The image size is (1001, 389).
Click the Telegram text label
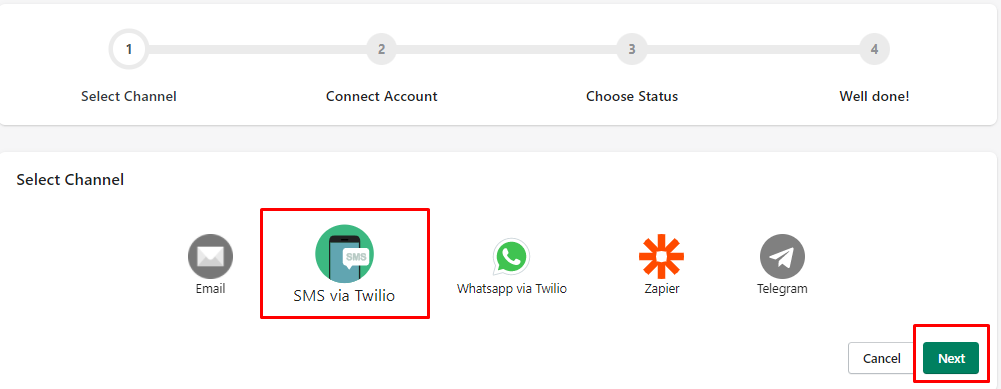coord(782,289)
